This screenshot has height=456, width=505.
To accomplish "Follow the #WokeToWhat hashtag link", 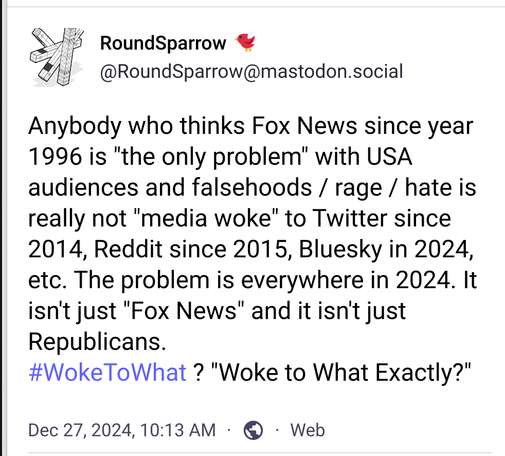I will click(x=107, y=372).
